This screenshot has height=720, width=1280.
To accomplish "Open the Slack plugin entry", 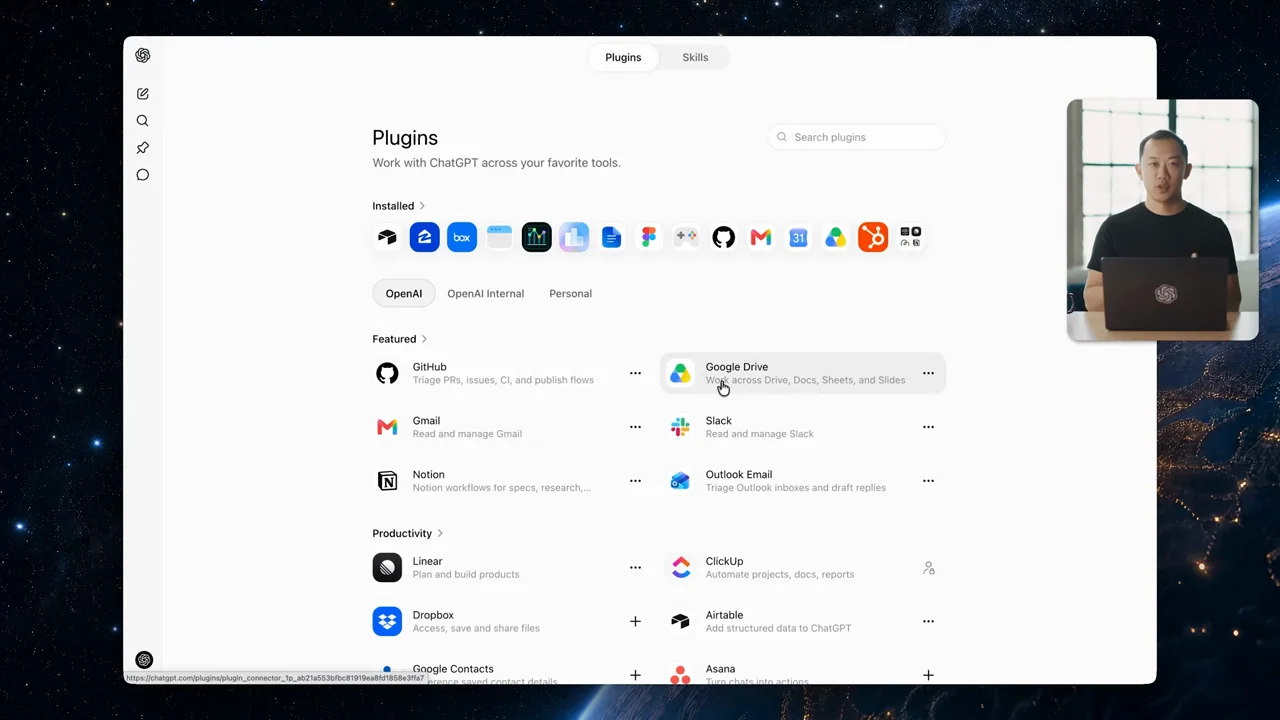I will [803, 428].
